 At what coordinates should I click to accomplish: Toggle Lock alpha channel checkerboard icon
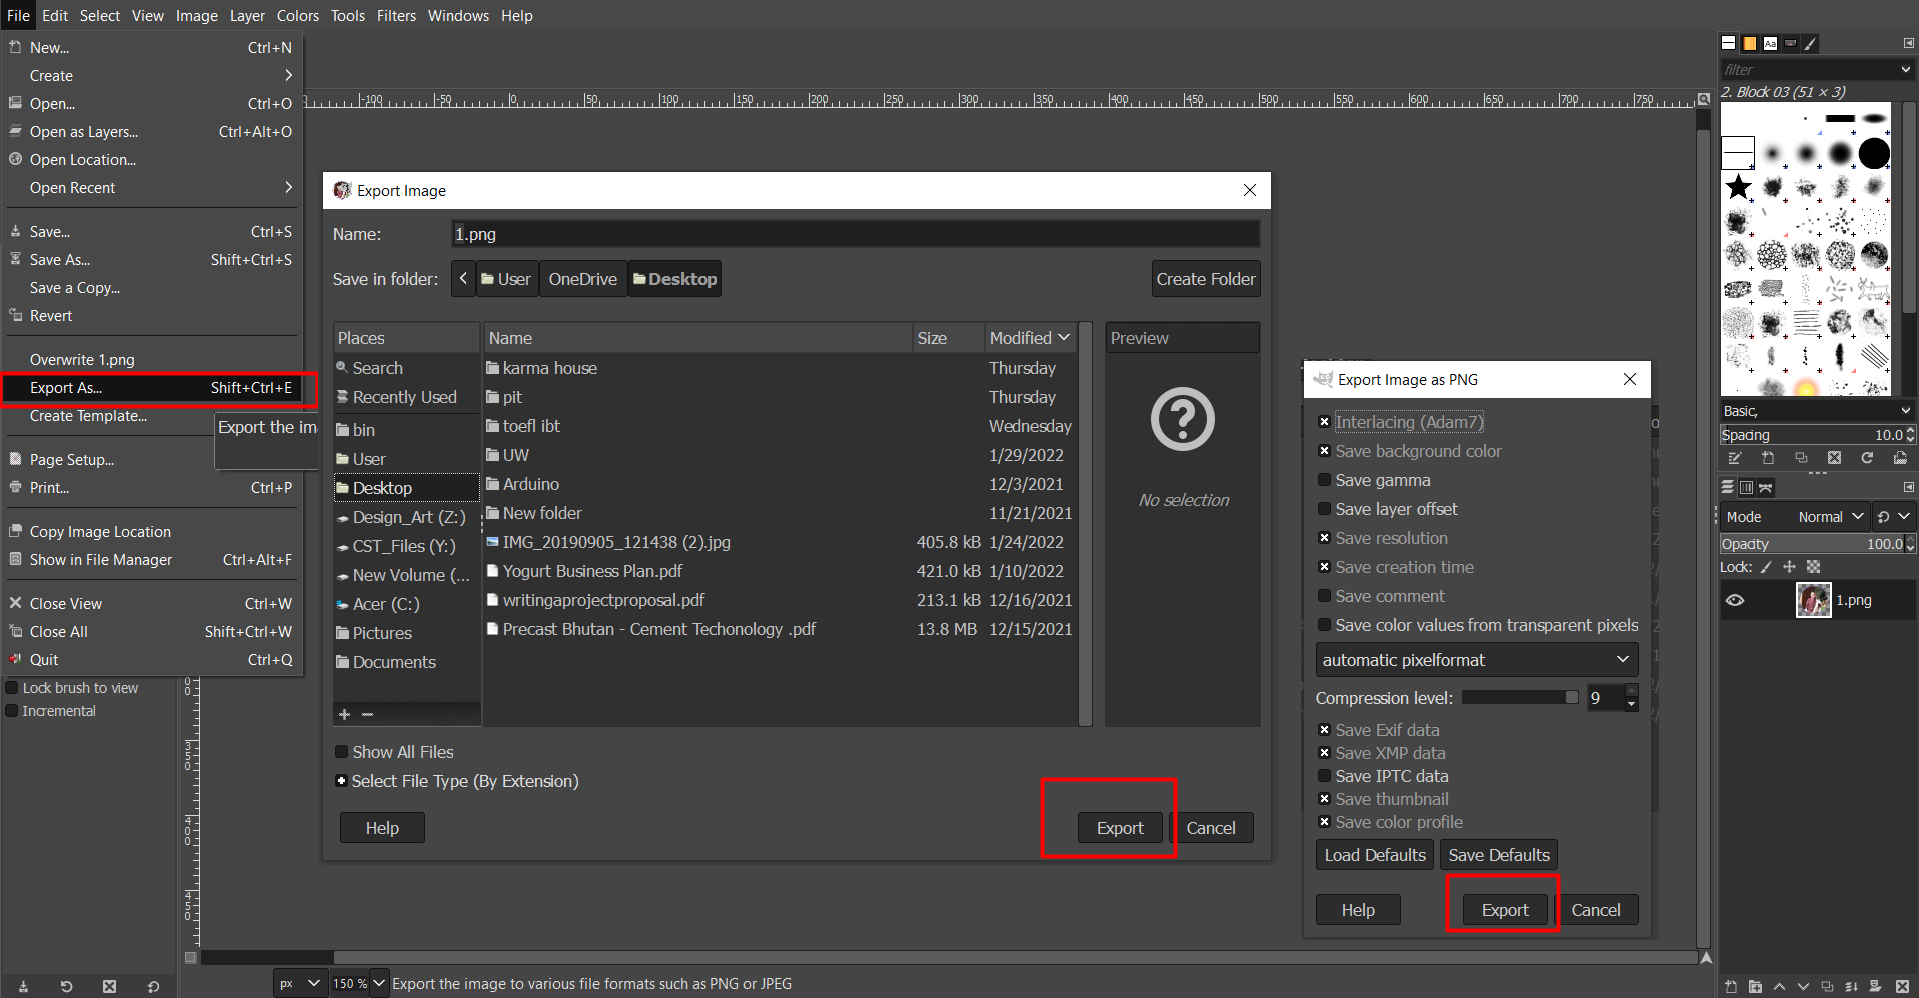(1813, 567)
